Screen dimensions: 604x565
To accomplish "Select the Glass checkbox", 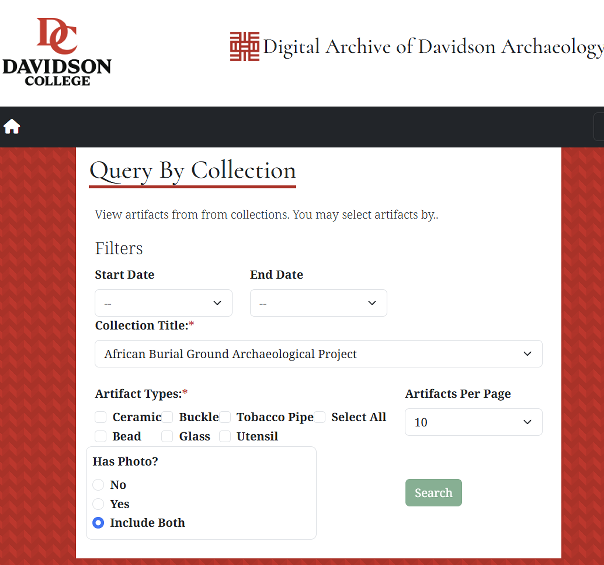I will (168, 436).
